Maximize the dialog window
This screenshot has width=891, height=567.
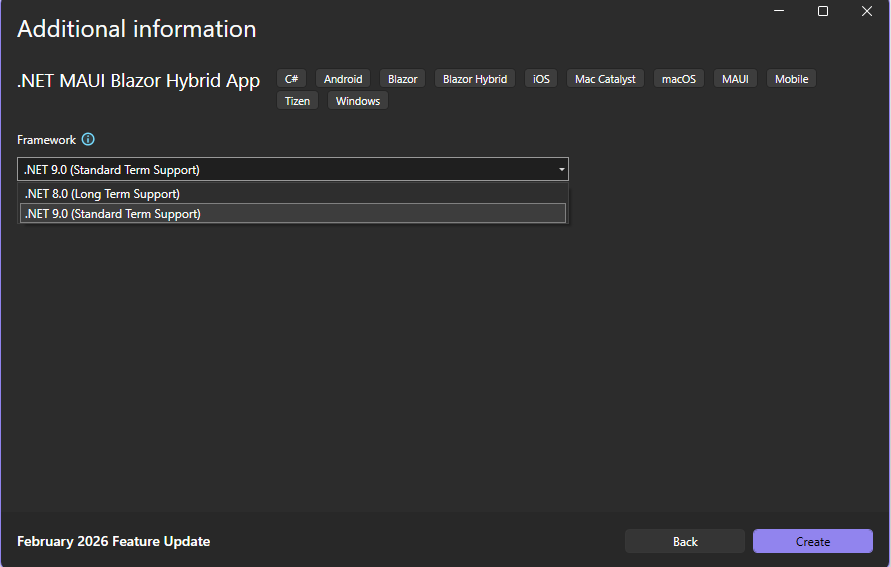tap(822, 11)
